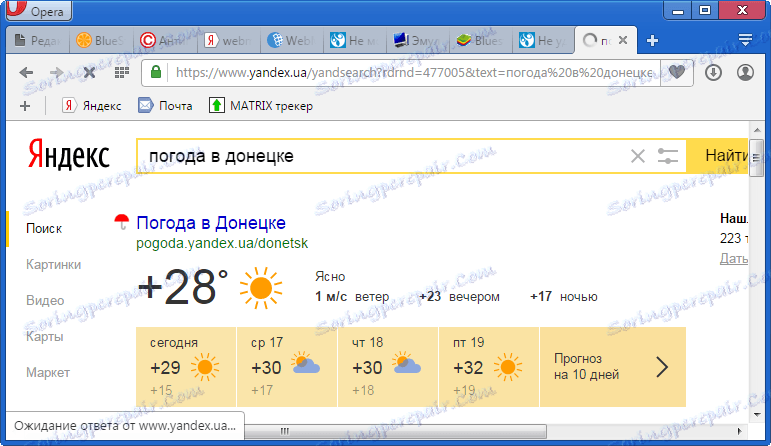Click the '+17 ночью' night temperature
This screenshot has width=771, height=446.
(x=563, y=297)
